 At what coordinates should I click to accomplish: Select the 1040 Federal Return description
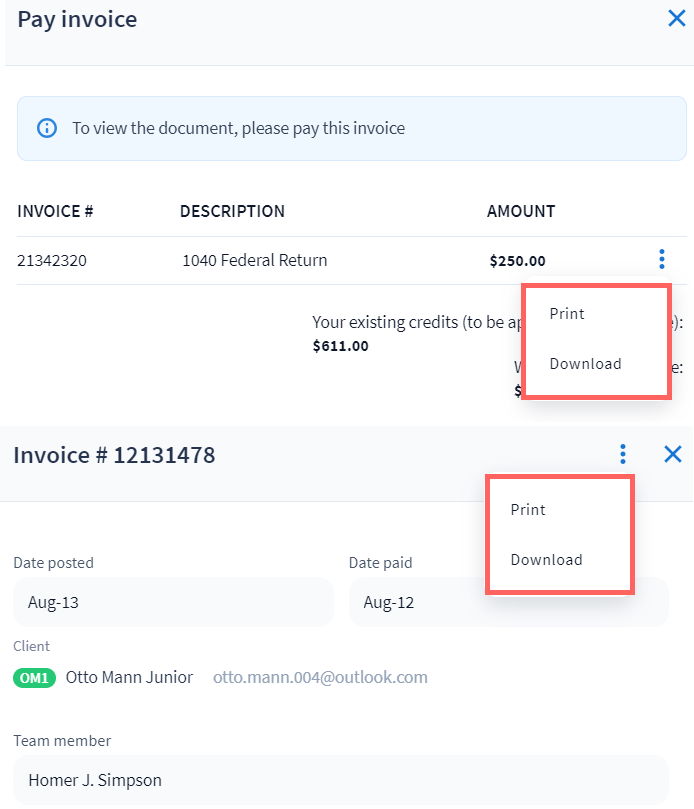(x=254, y=261)
